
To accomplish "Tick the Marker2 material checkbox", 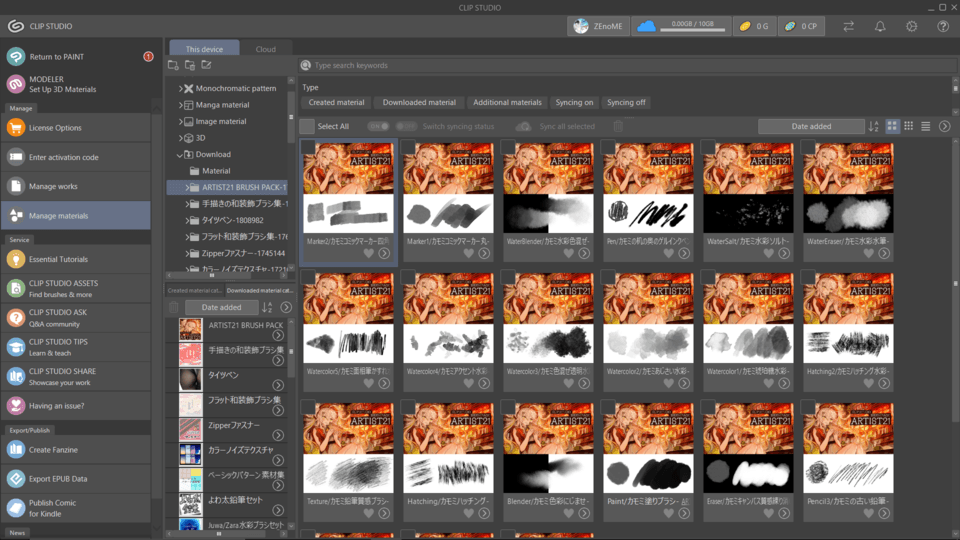I will point(308,147).
